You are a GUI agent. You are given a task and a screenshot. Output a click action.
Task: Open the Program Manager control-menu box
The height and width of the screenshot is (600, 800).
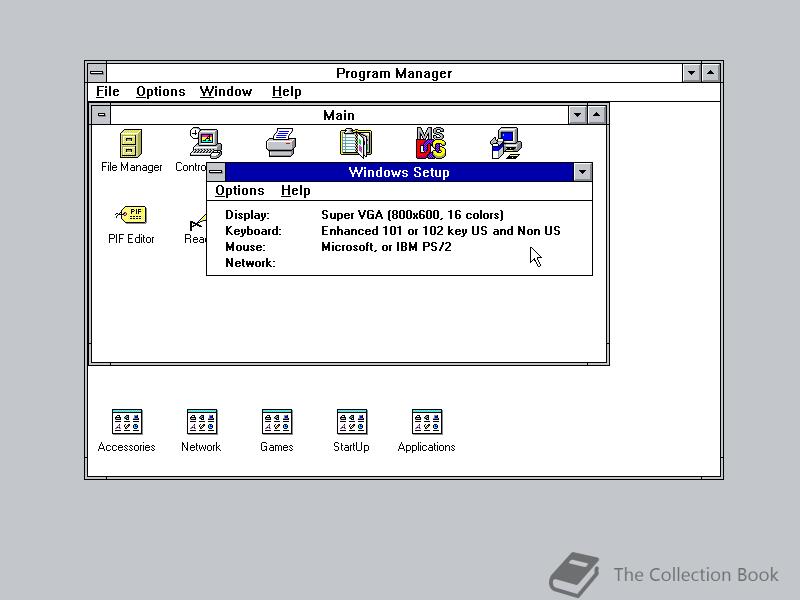click(x=97, y=73)
